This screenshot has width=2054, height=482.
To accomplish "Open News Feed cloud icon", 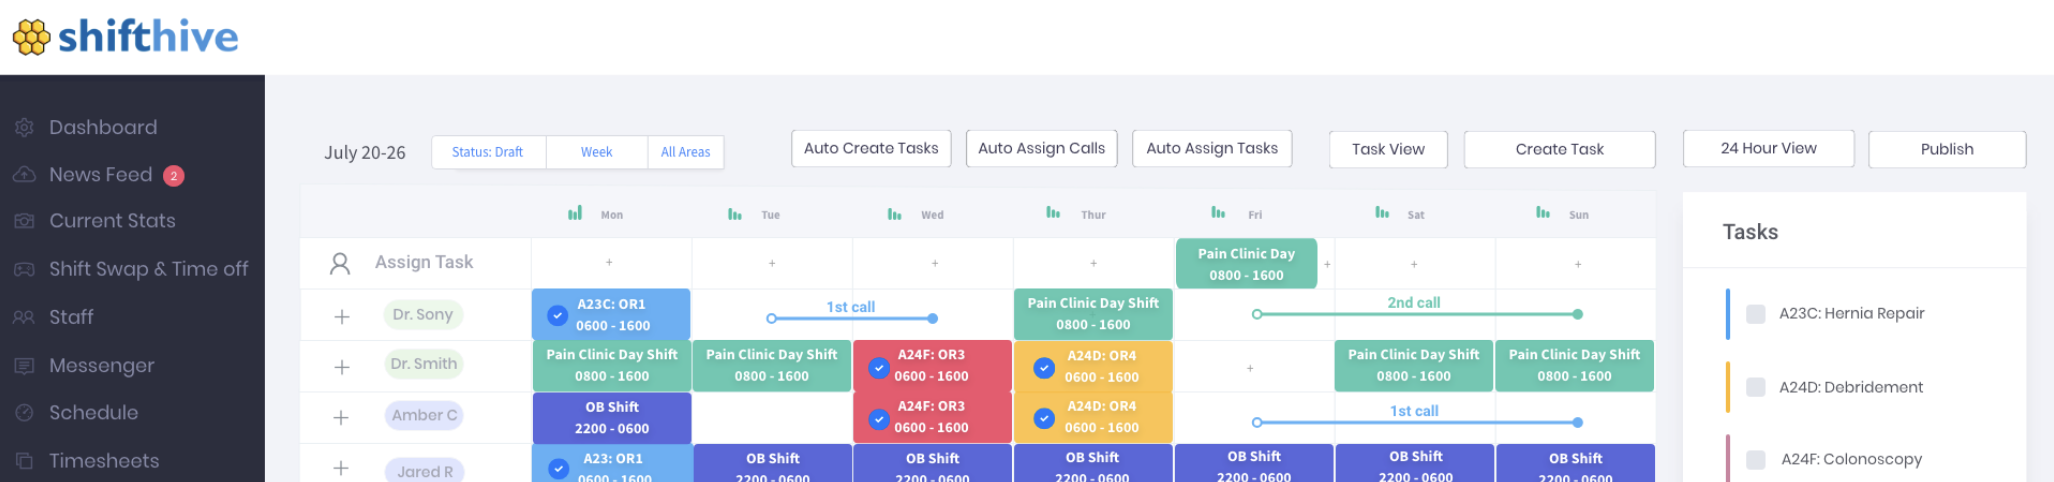I will tap(25, 175).
